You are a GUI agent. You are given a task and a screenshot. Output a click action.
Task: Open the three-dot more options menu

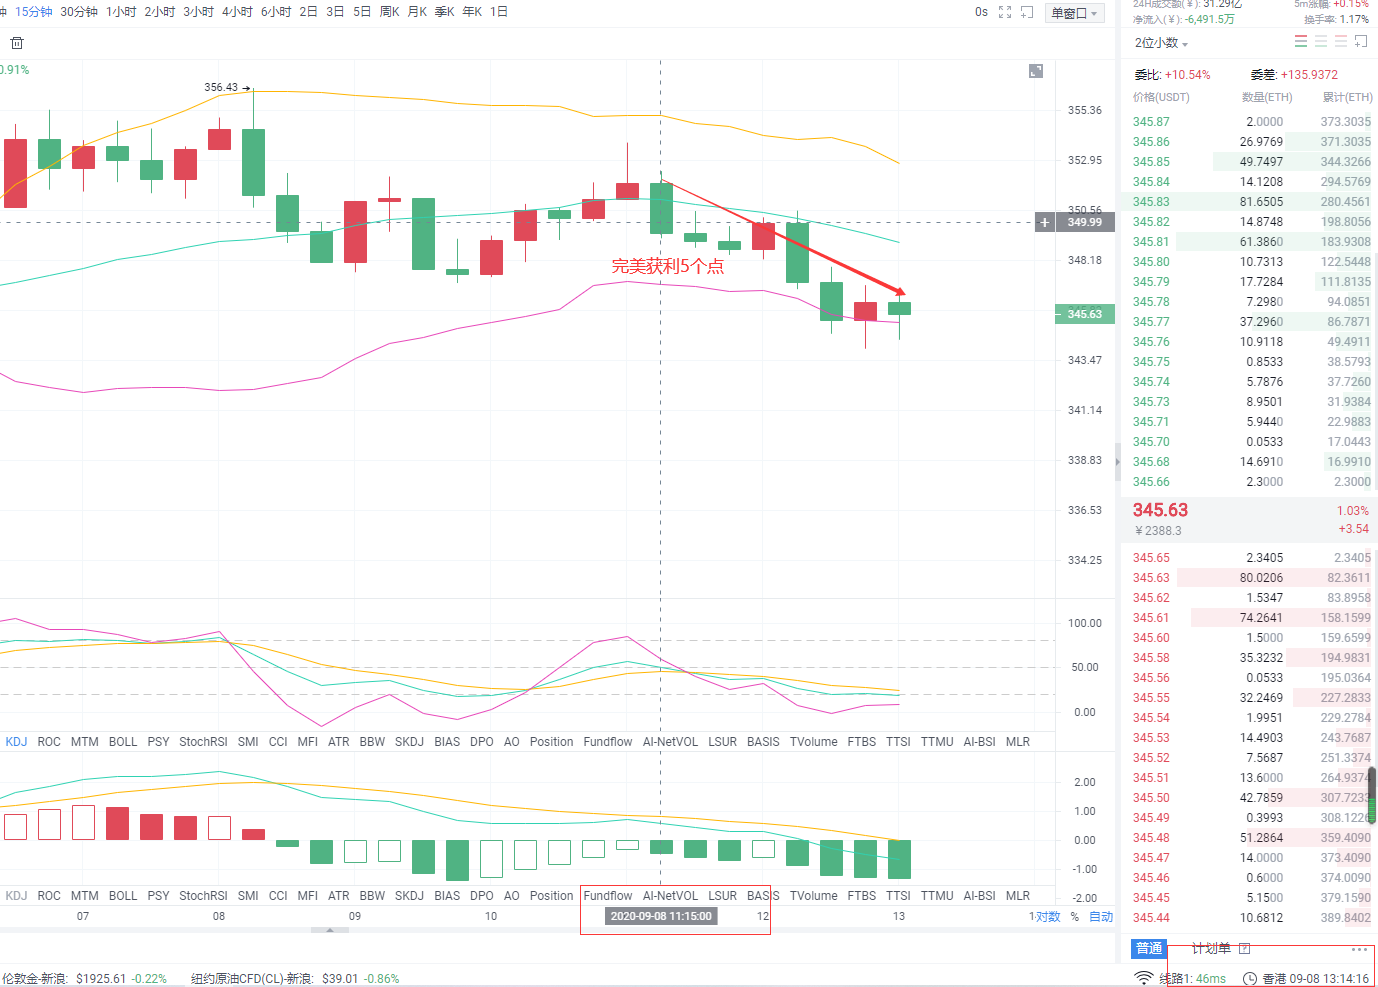pyautogui.click(x=1359, y=949)
